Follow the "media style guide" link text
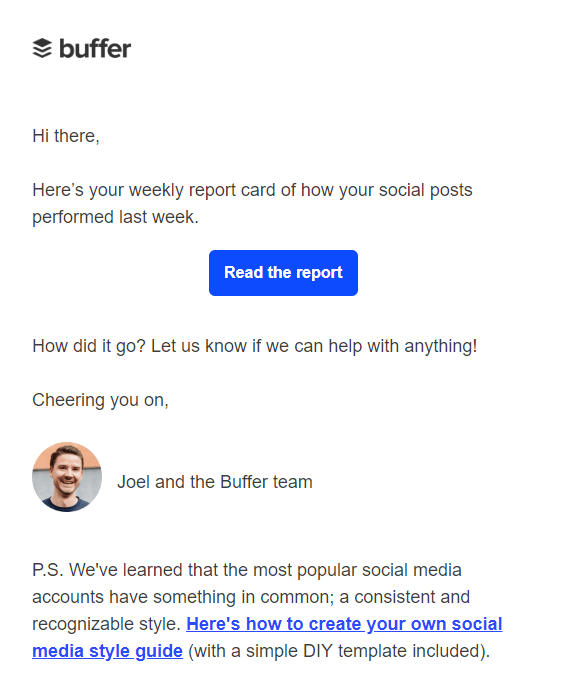Viewport: 562px width, 683px height. click(107, 651)
